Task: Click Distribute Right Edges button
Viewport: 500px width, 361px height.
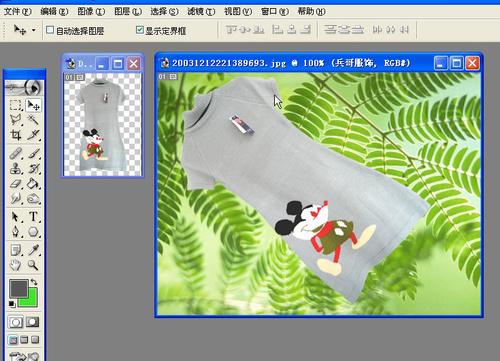Action: 404,30
